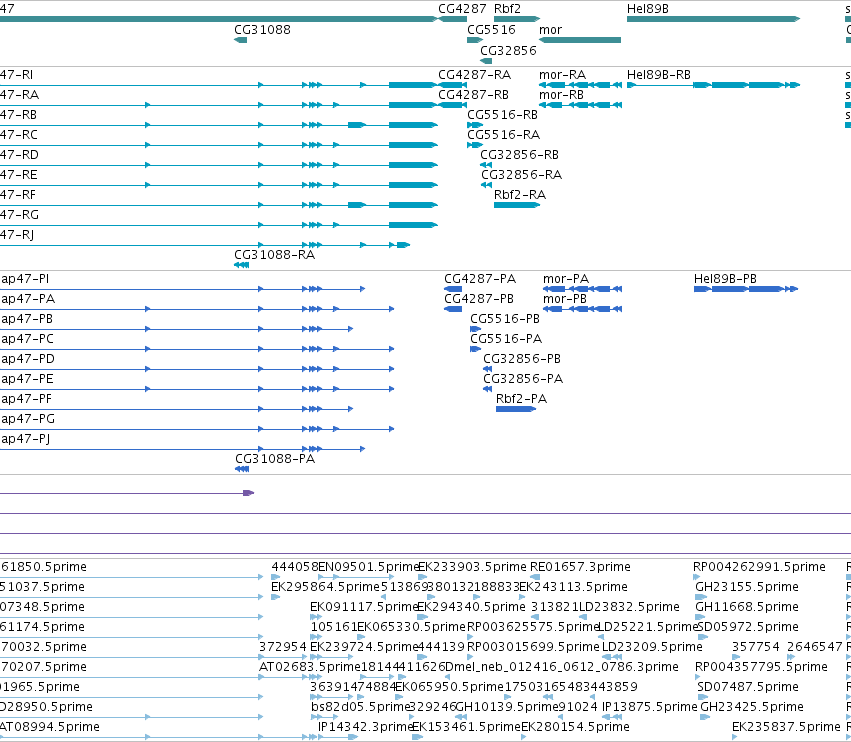Click the Rbf2-PA protein label

click(x=522, y=399)
